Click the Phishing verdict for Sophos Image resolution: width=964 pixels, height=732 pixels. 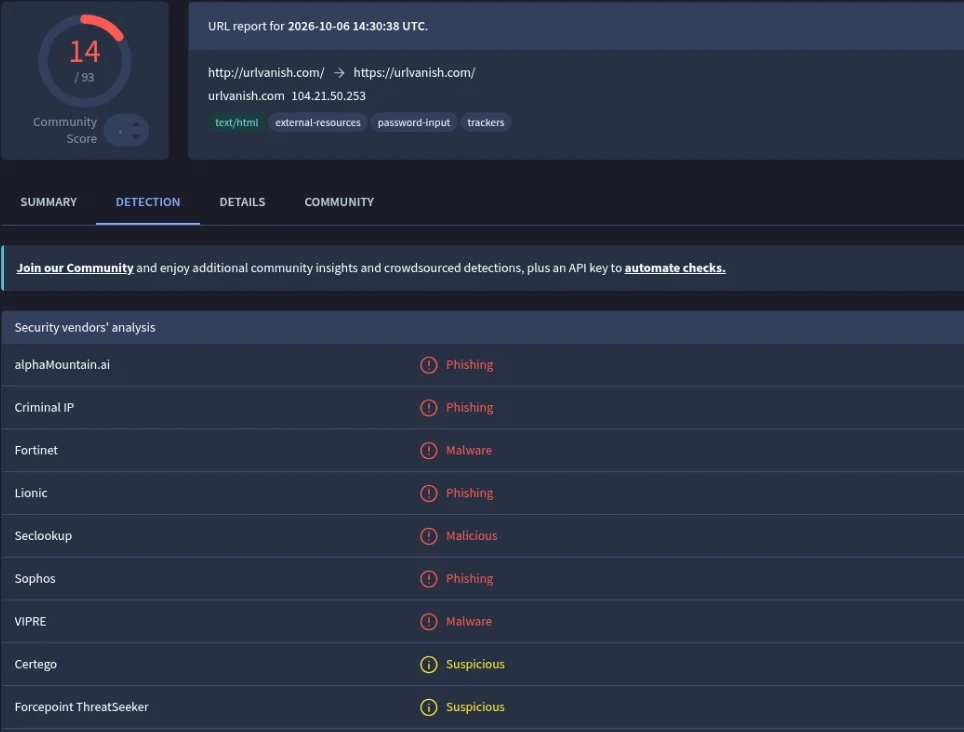click(470, 578)
